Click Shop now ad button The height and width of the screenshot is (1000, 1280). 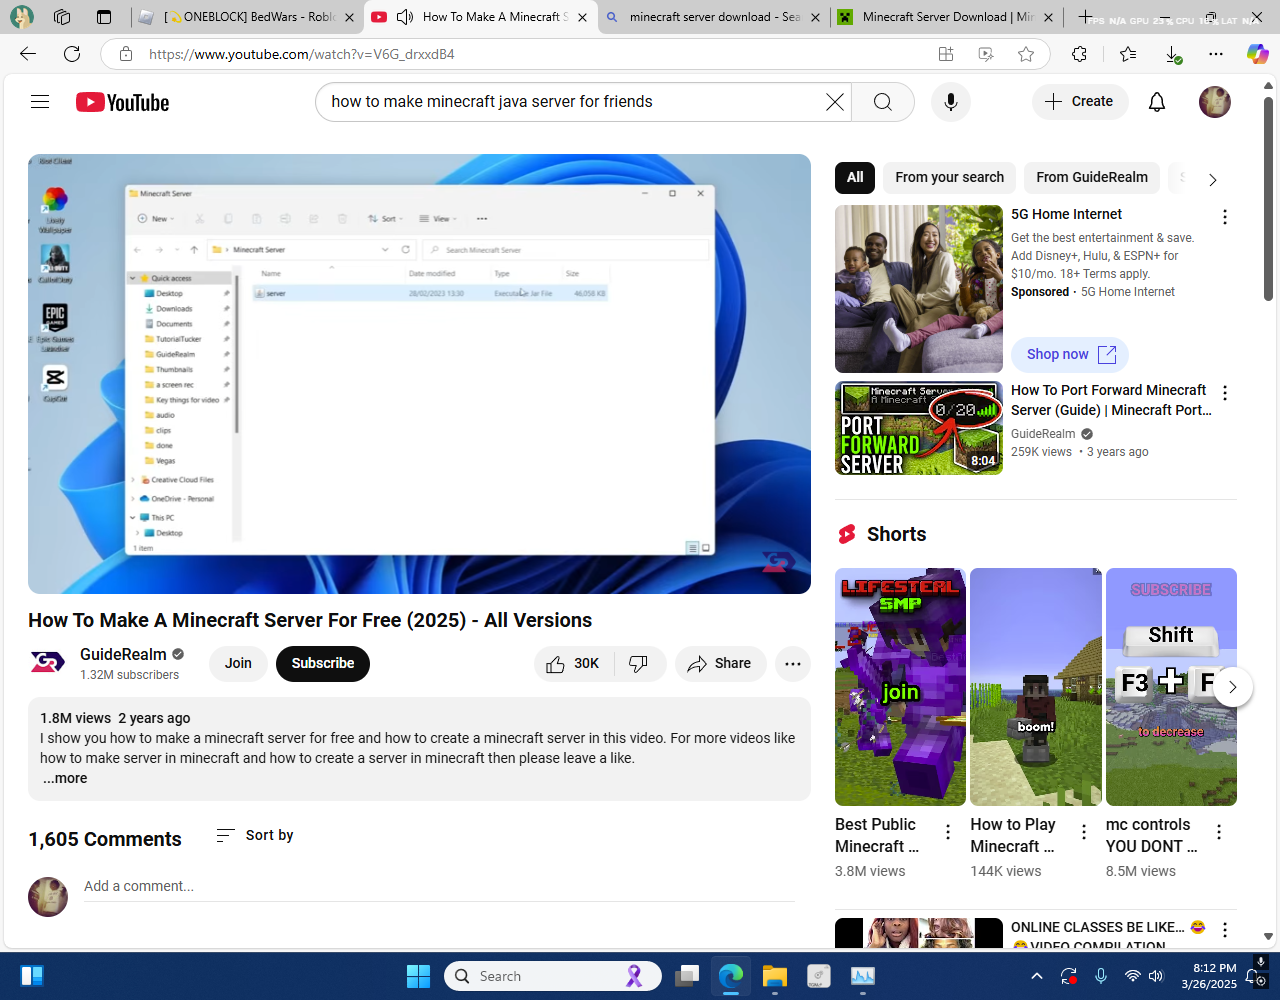click(x=1070, y=355)
